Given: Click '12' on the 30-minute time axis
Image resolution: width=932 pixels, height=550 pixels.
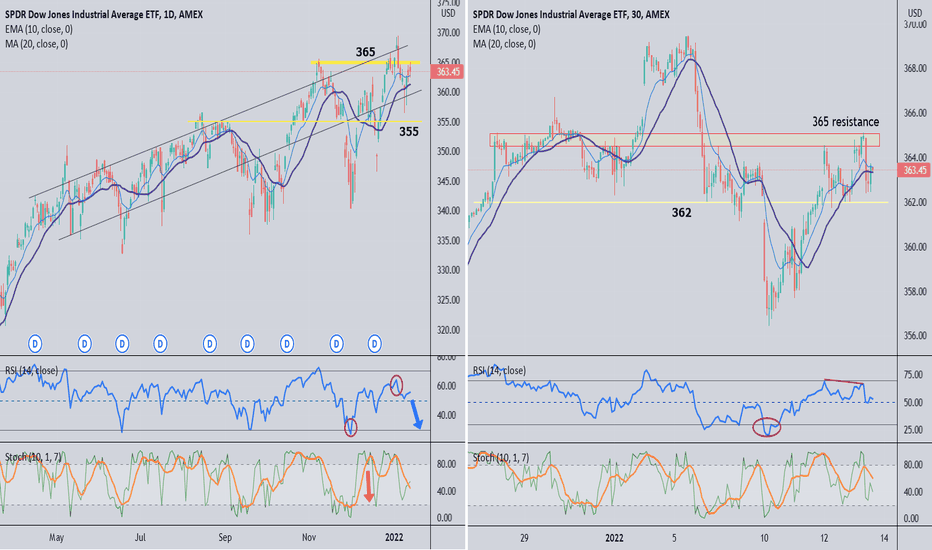Looking at the screenshot, I should pos(824,538).
